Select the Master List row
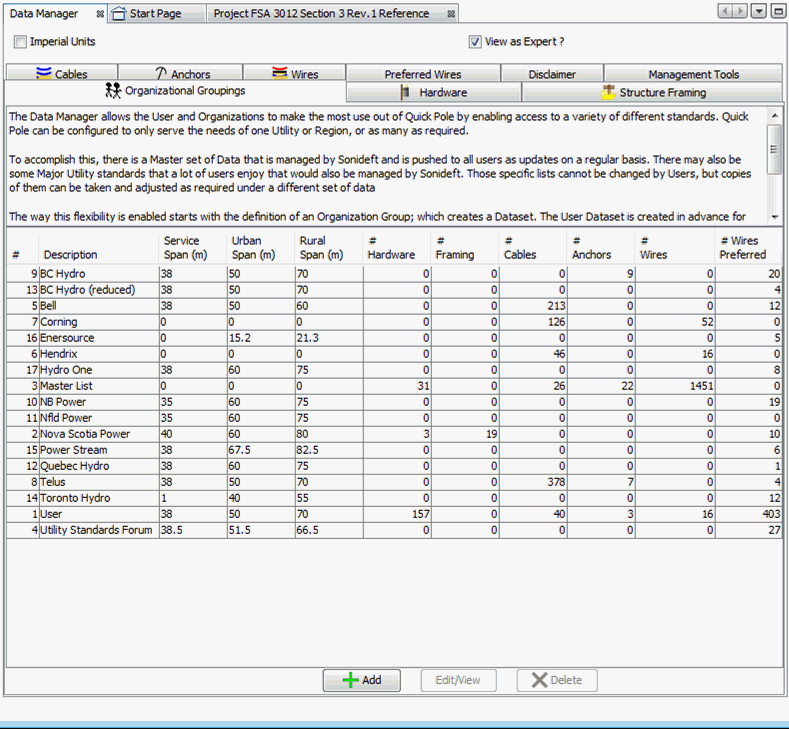Viewport: 789px width, 729px height. point(394,386)
